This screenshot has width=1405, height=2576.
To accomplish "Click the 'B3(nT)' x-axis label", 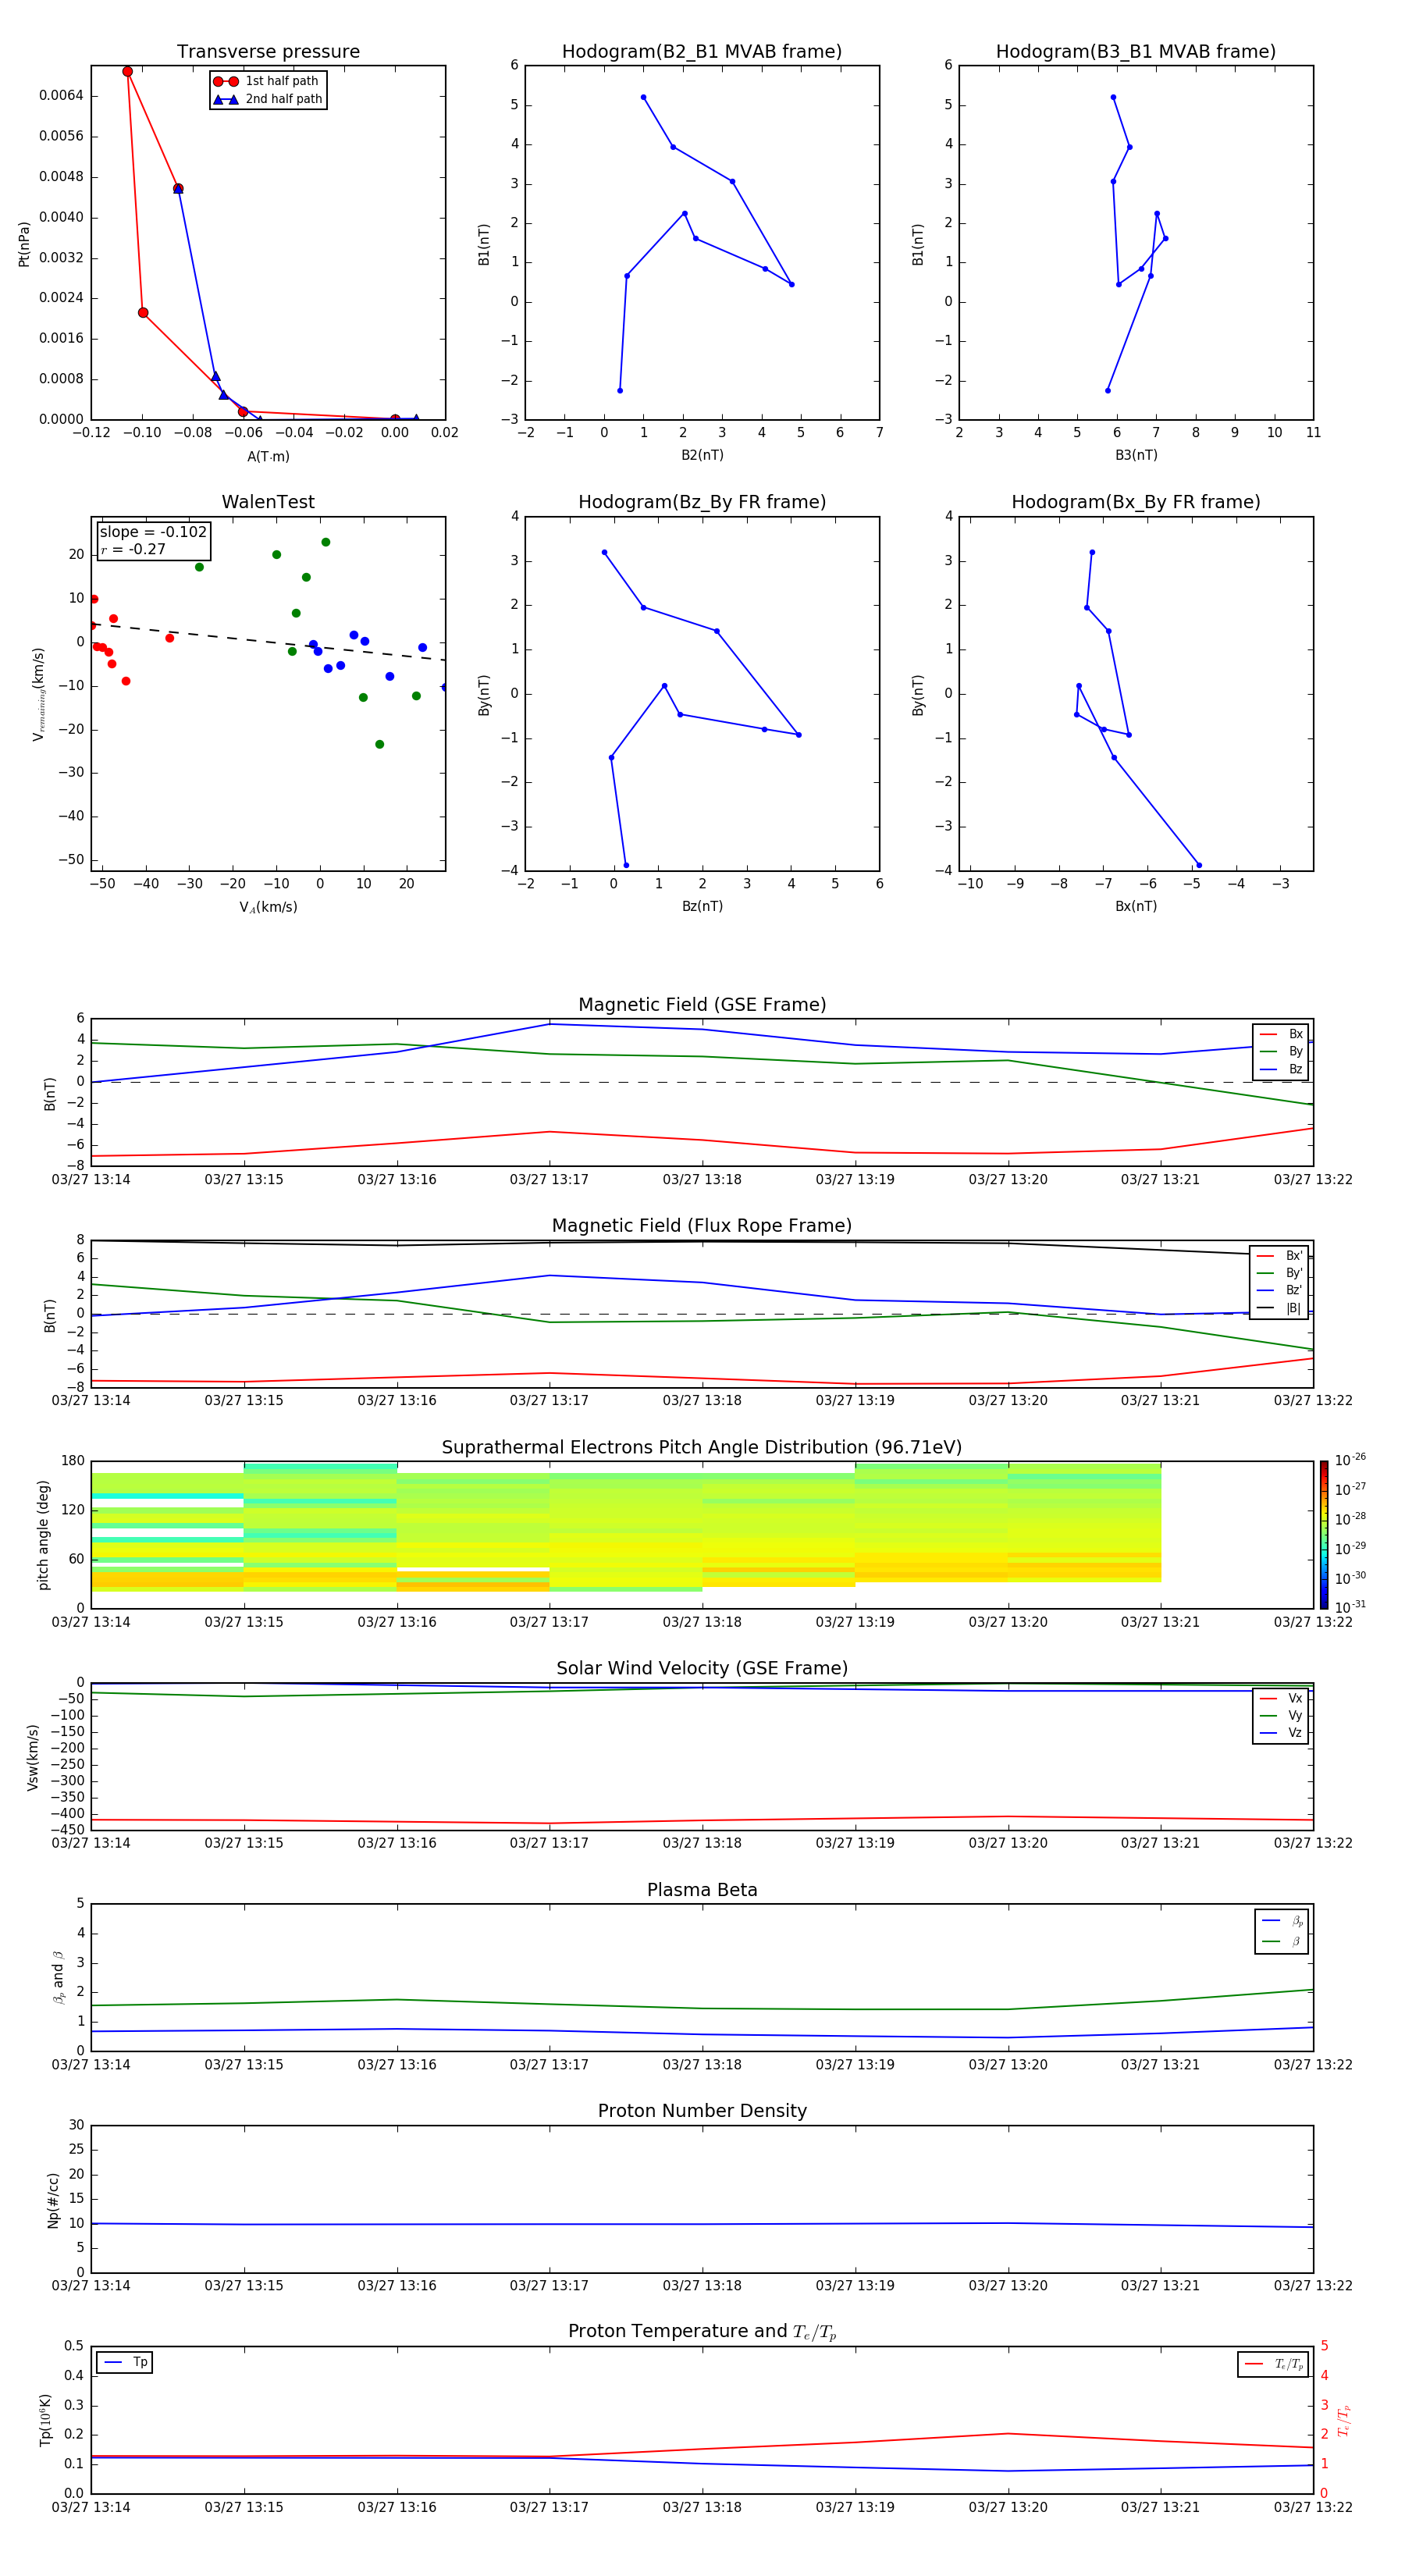I will coord(1136,455).
